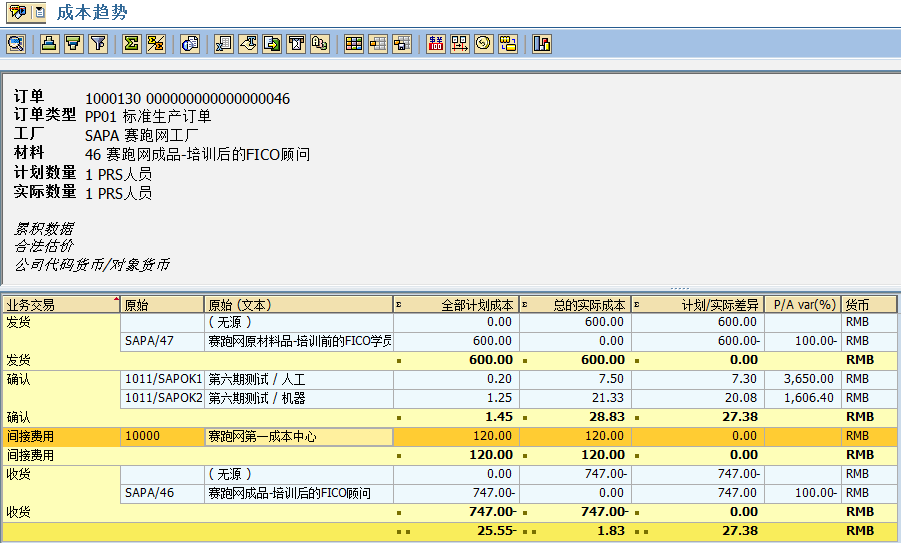Open the Word processing export icon
This screenshot has height=543, width=901.
point(248,44)
